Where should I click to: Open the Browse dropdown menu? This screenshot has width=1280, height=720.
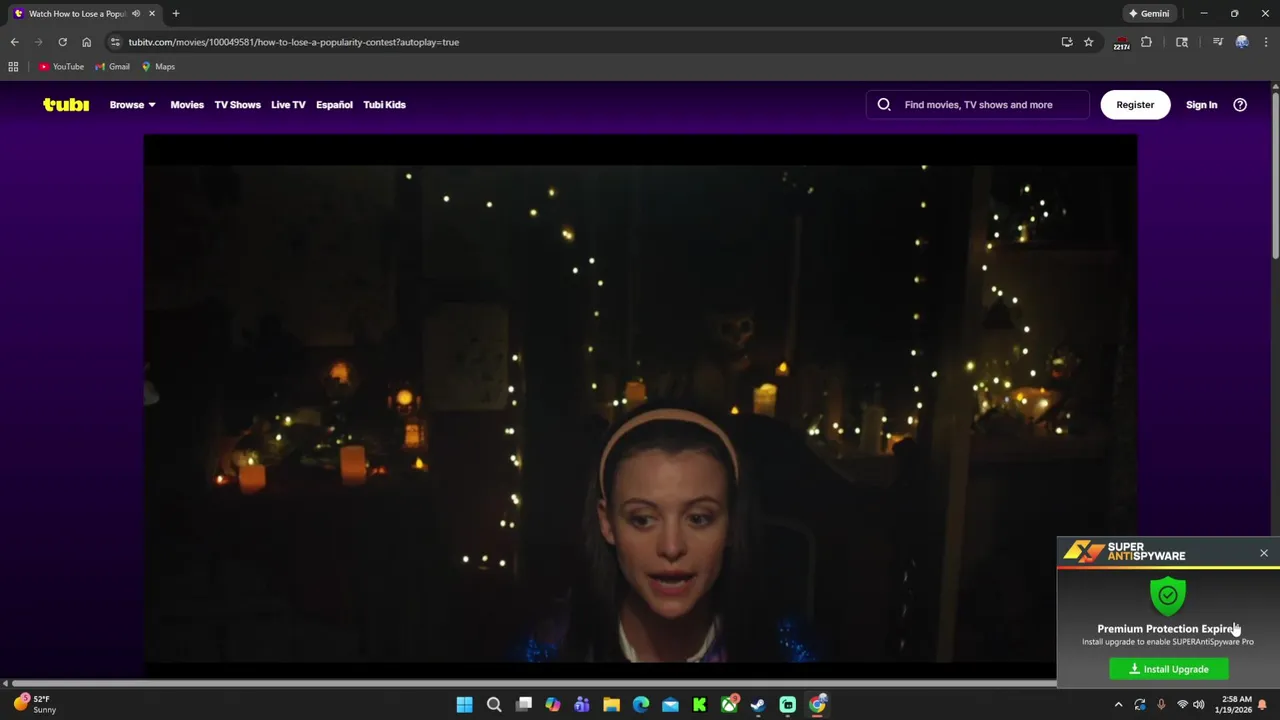(x=132, y=104)
